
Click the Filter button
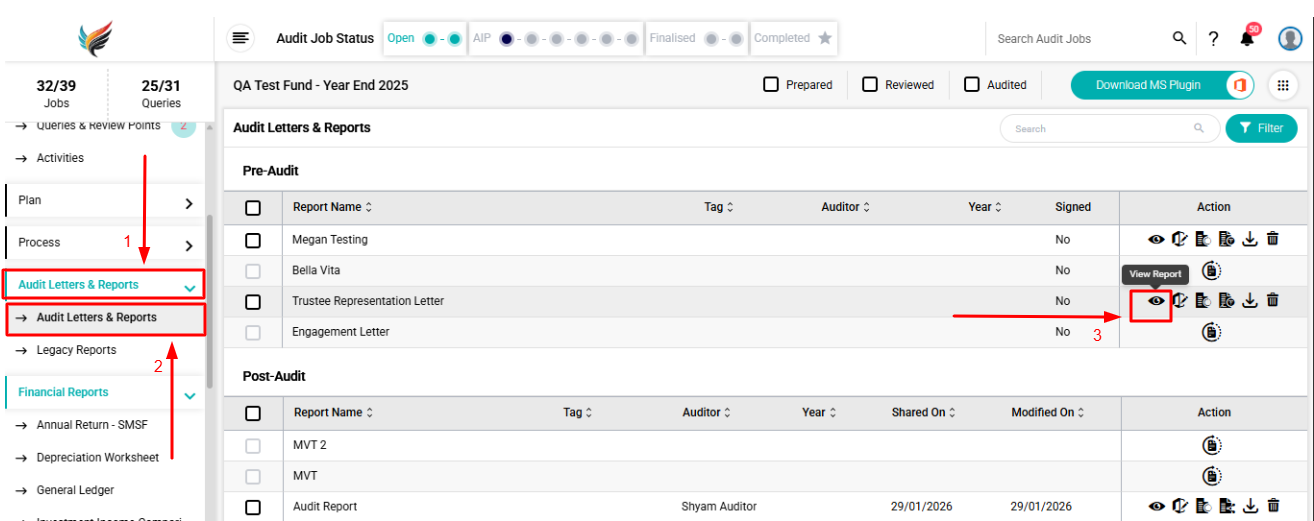coord(1261,128)
